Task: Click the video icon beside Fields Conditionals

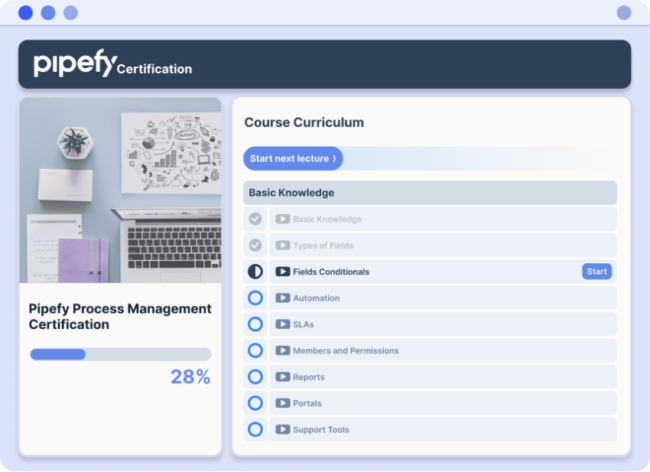Action: (x=283, y=271)
